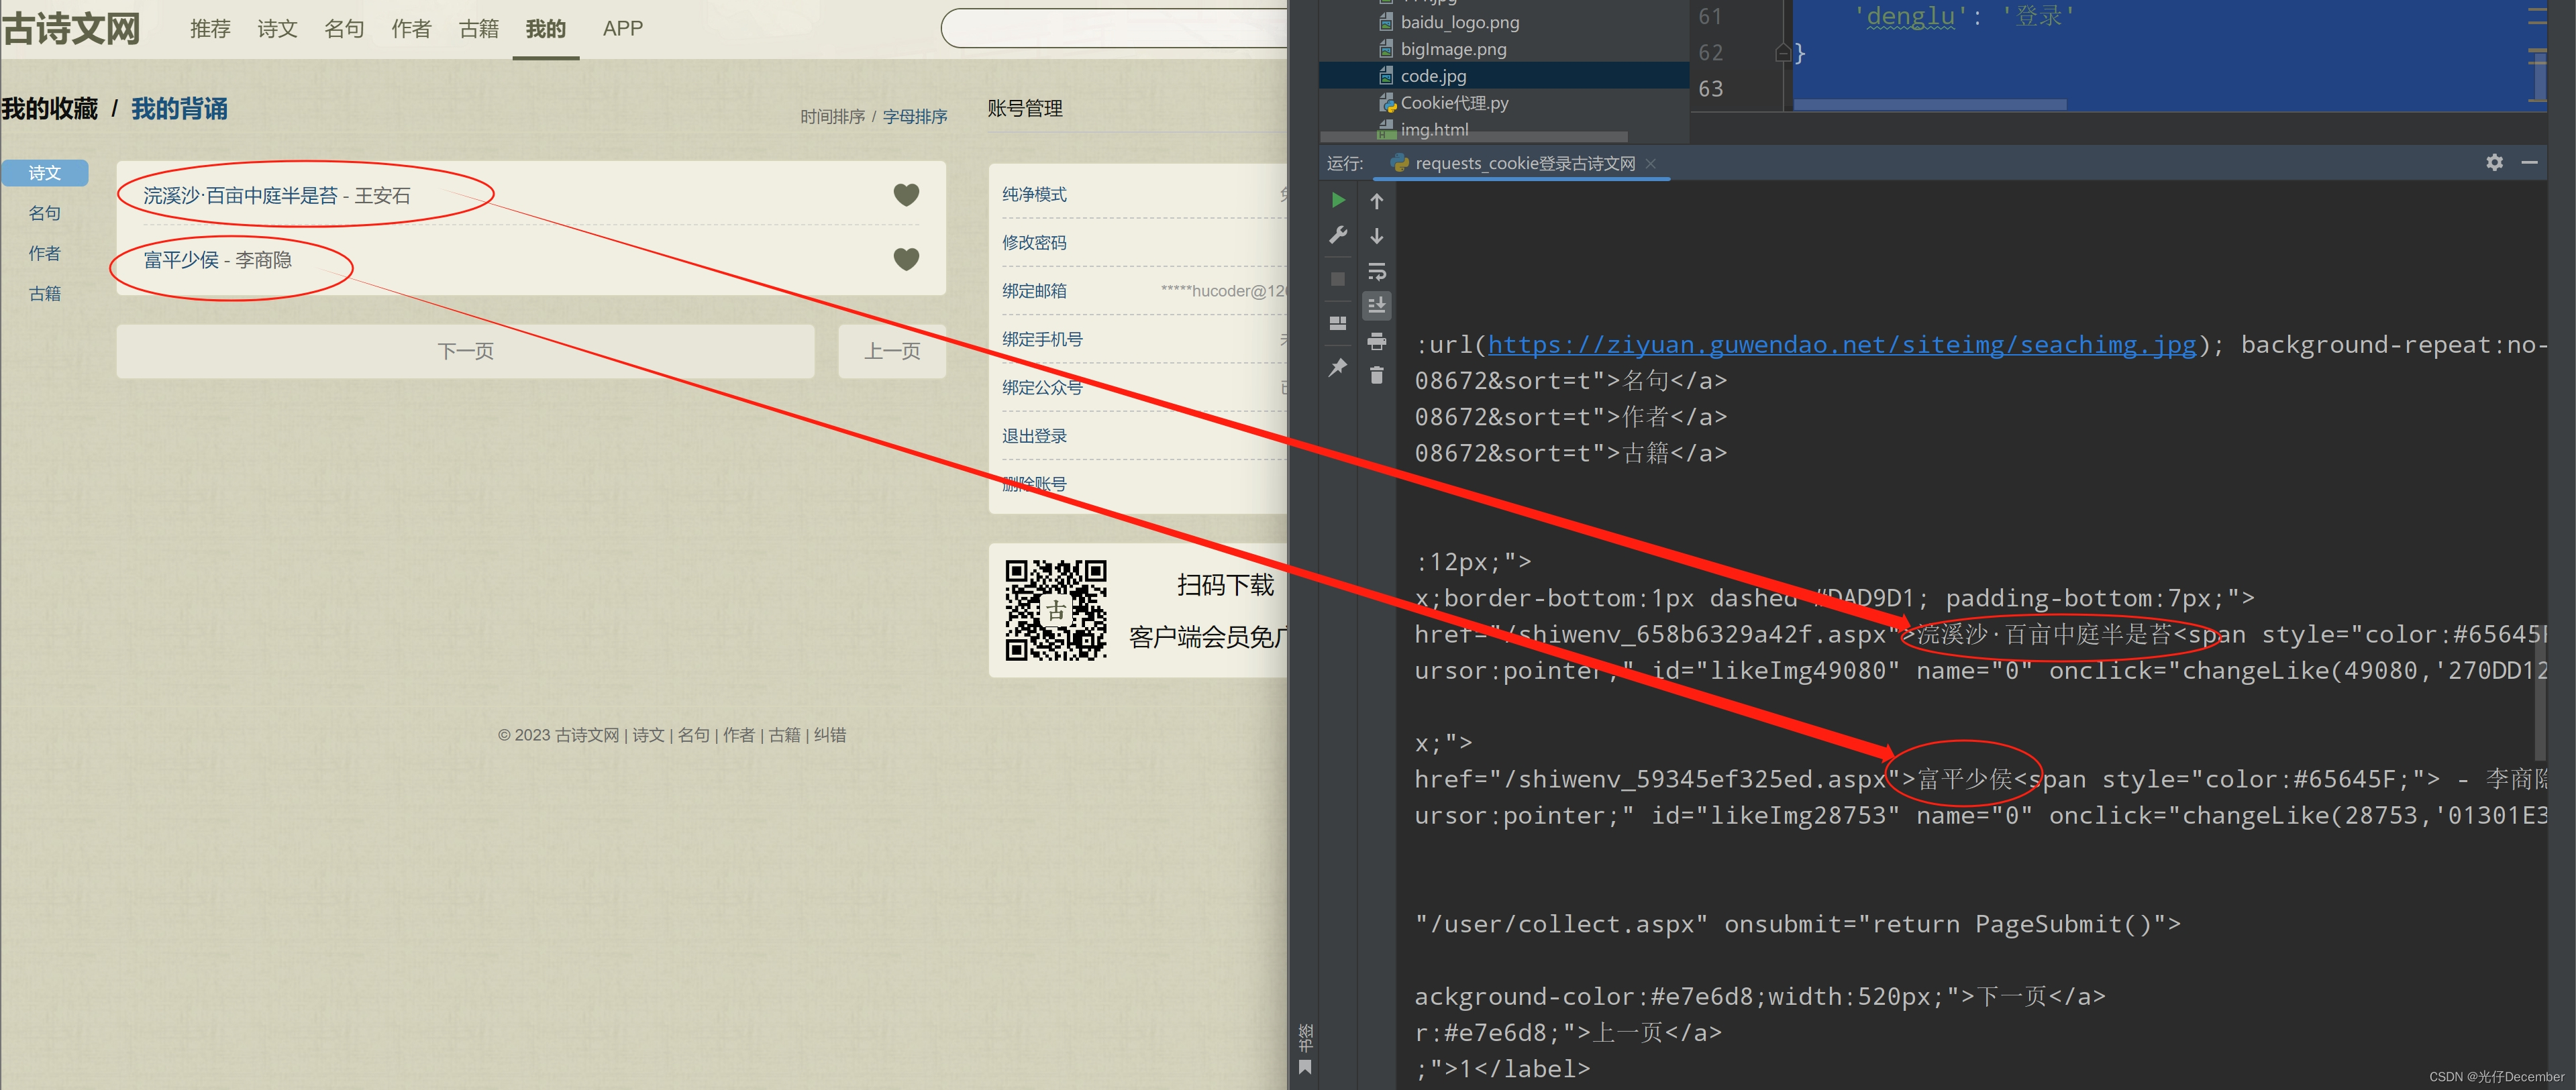
Task: Click the project tree horizontal scrollbar
Action: 1474,137
